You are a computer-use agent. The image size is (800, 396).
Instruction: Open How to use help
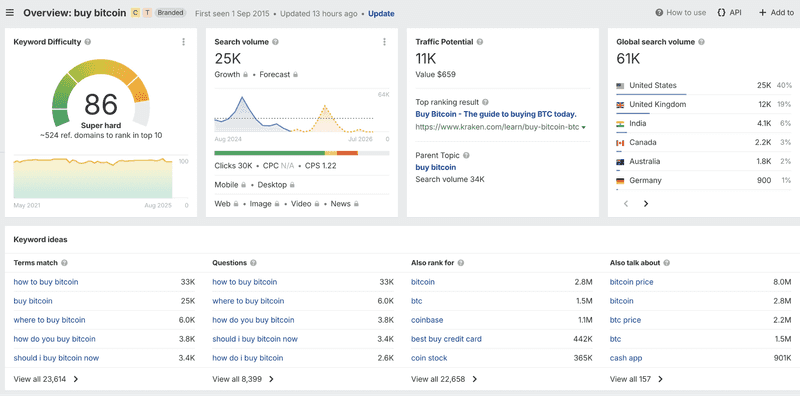click(681, 13)
